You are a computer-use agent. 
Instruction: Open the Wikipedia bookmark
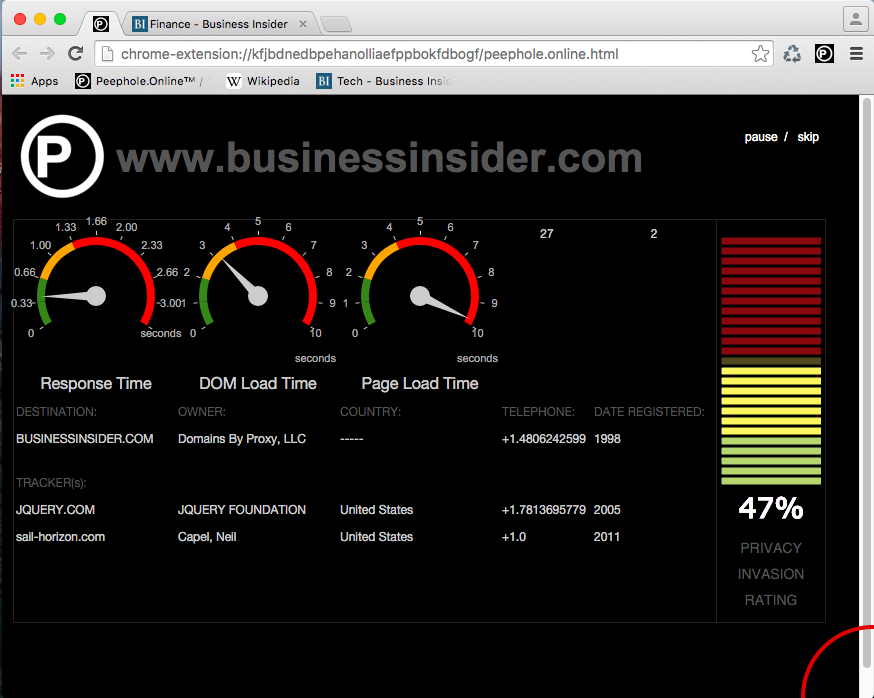coord(263,81)
